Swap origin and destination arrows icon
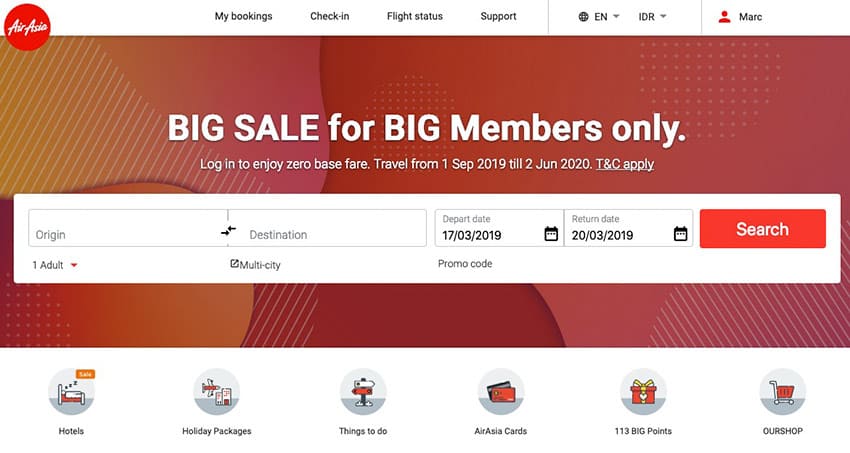 tap(228, 231)
